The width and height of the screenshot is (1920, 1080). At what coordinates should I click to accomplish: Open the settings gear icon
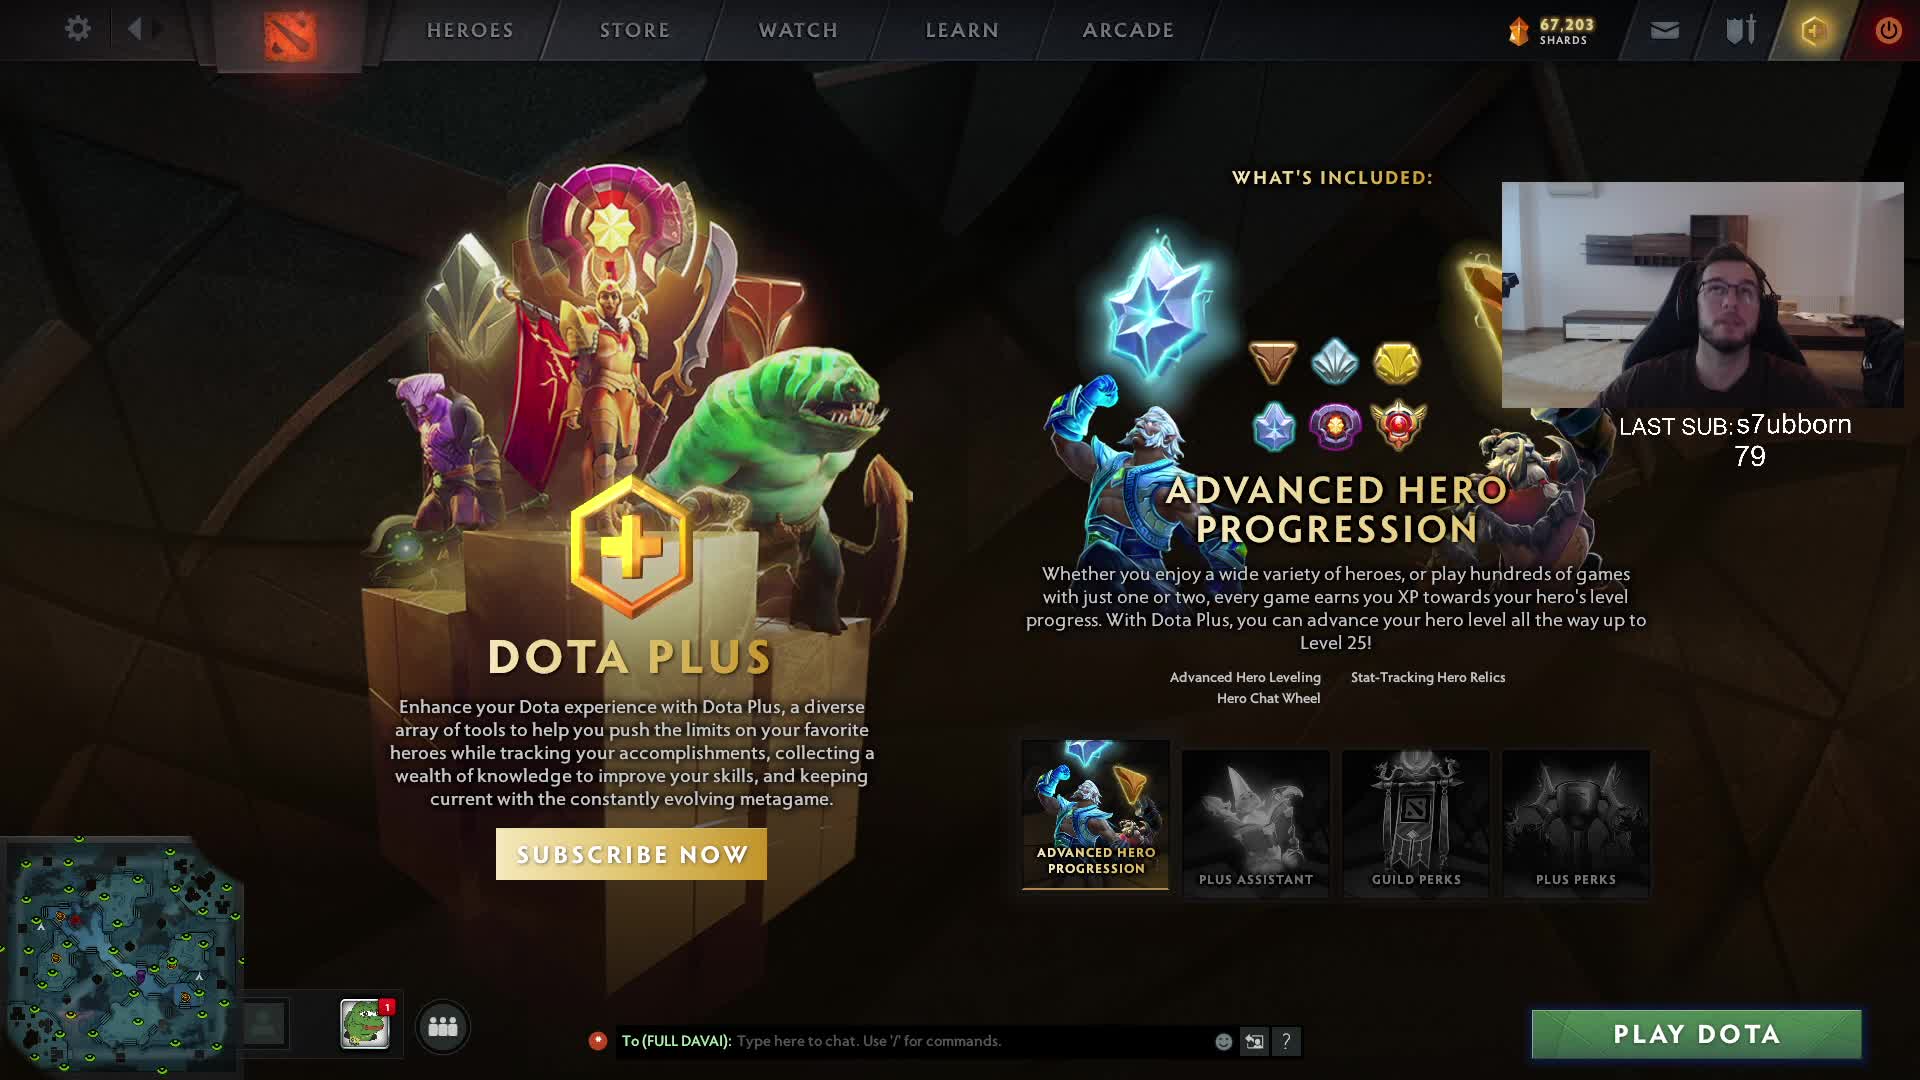(77, 29)
